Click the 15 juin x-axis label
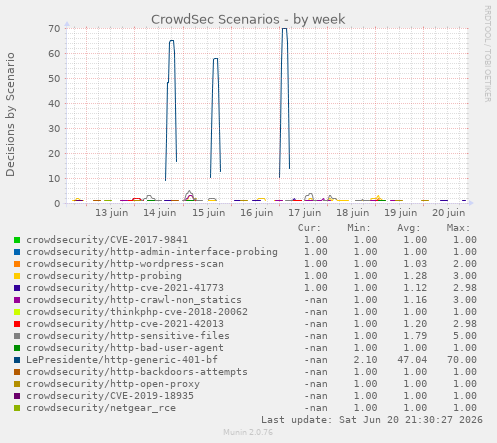 (x=208, y=213)
